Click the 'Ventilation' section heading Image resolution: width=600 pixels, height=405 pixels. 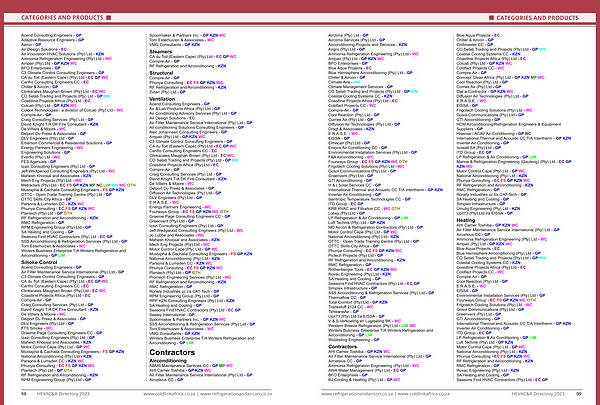click(x=162, y=99)
